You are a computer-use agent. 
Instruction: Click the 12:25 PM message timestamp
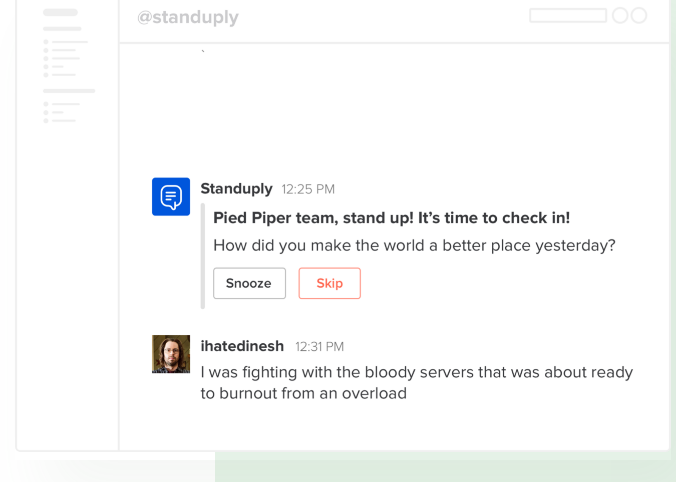coord(308,189)
